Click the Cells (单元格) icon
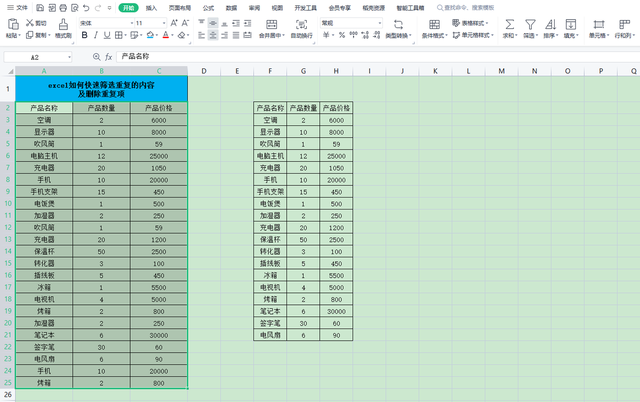Screen dimensions: 640x402 point(599,24)
